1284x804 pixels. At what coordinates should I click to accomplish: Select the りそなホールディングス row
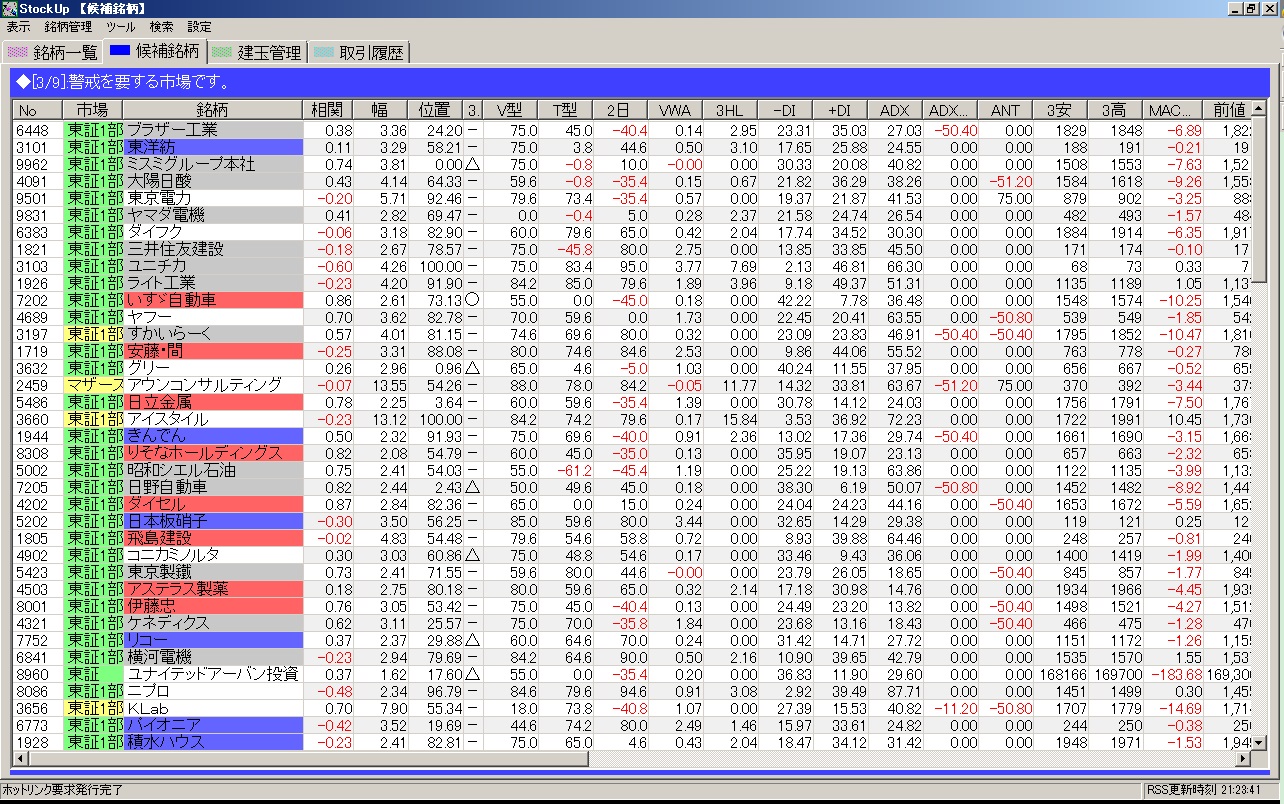tap(632, 453)
